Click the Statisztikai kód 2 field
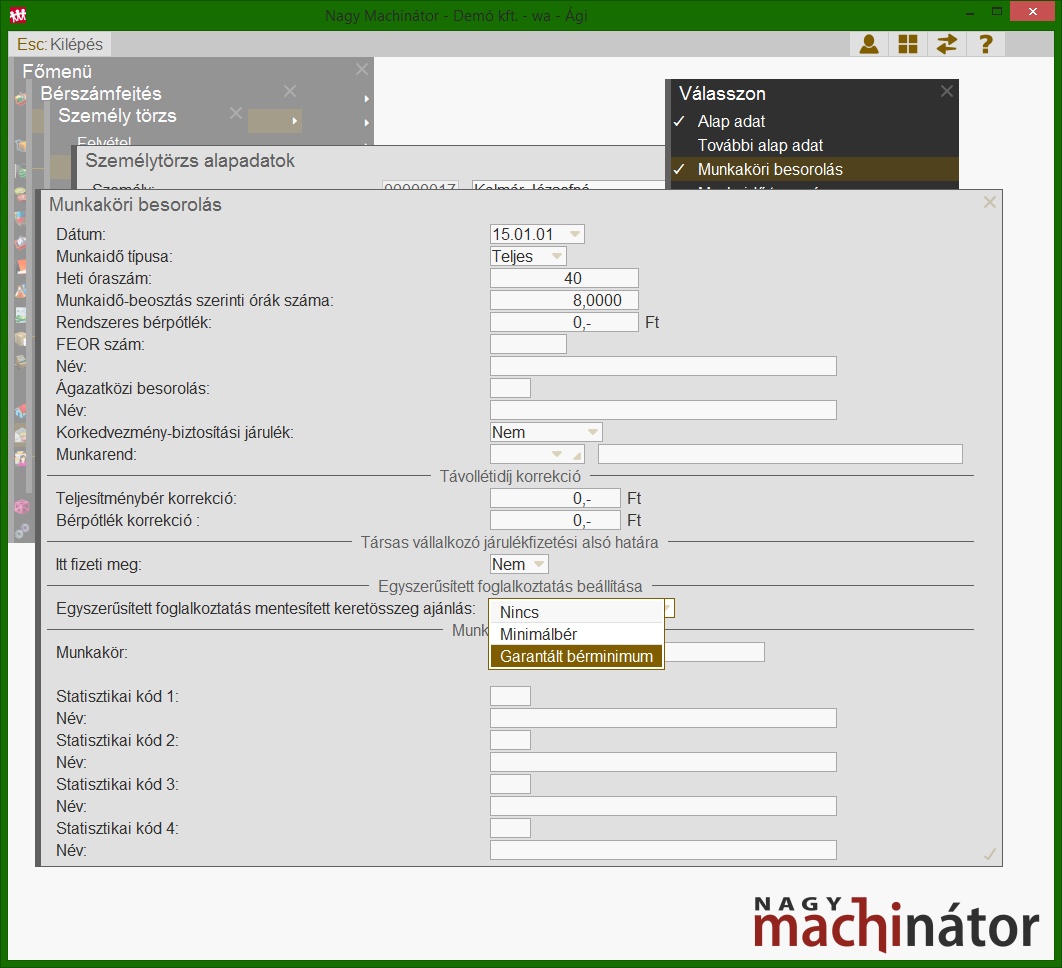 [510, 740]
